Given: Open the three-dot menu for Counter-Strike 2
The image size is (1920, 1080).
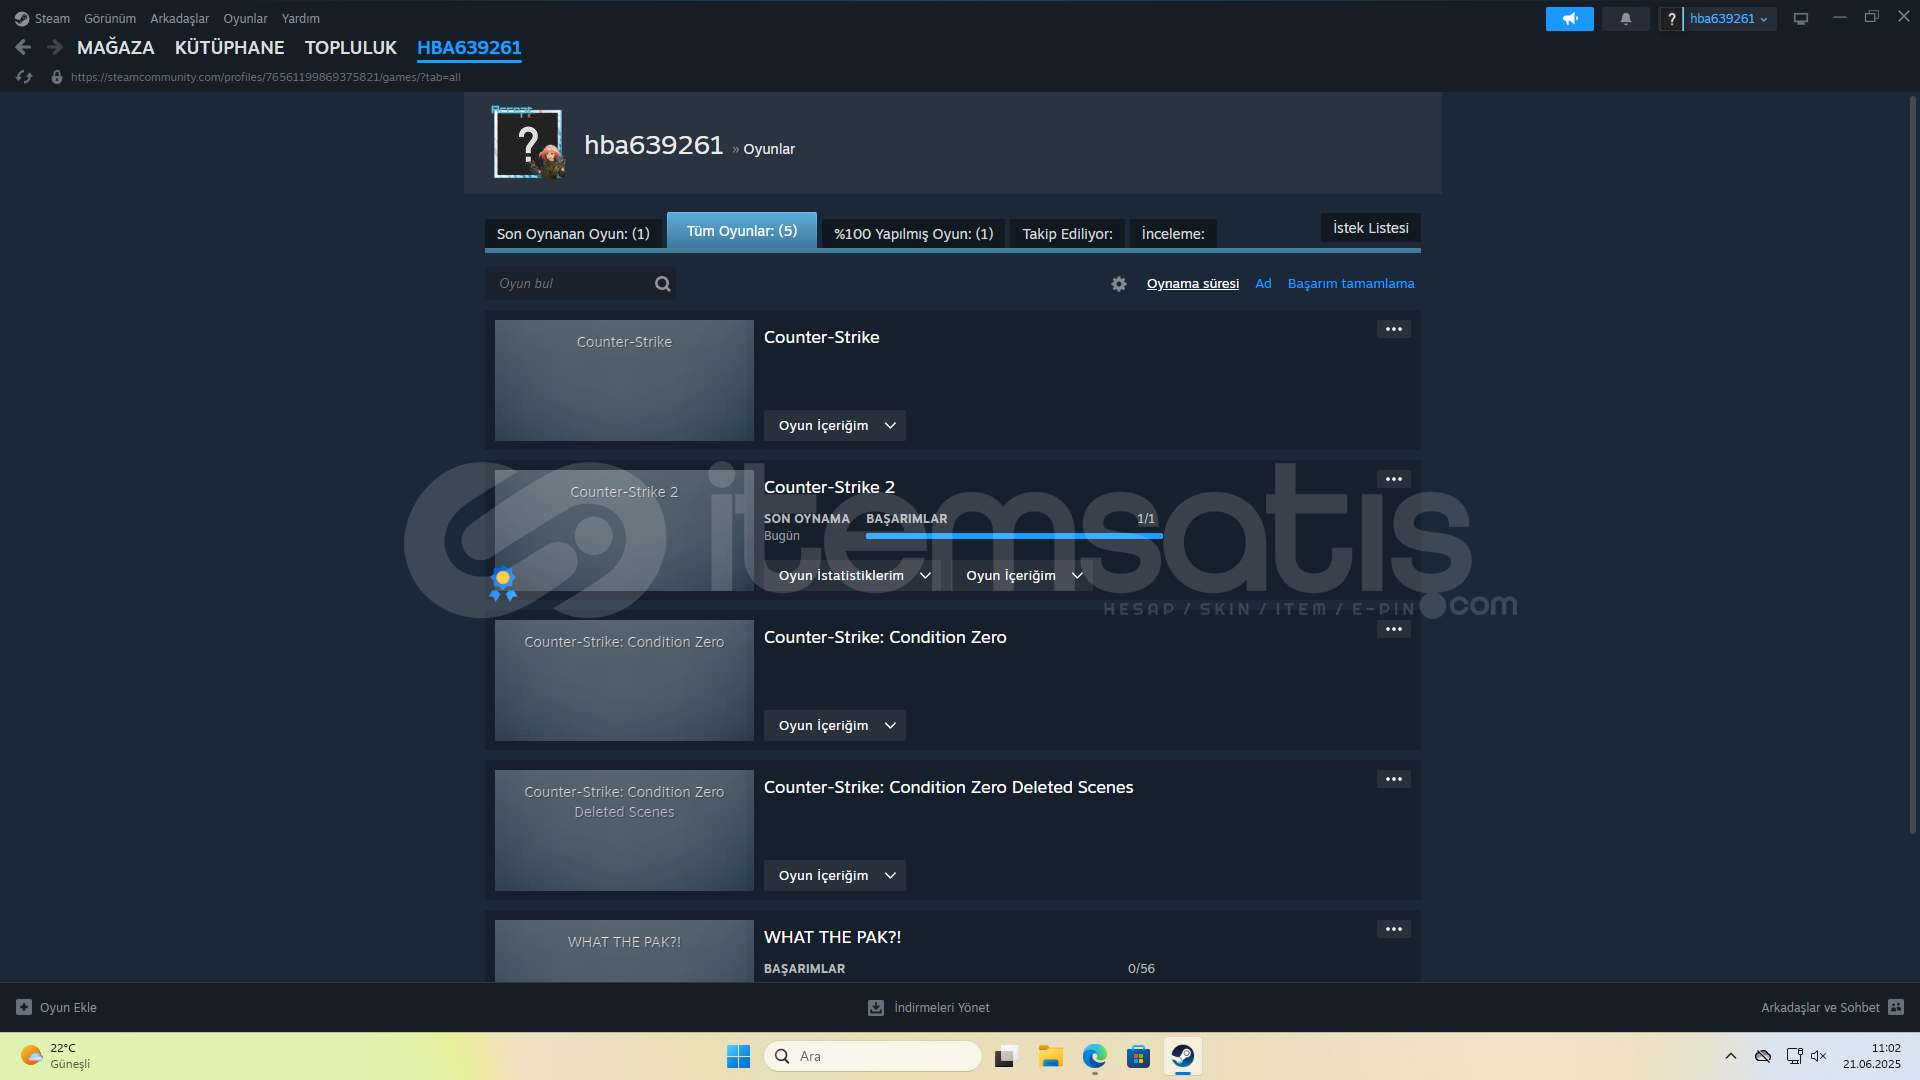Looking at the screenshot, I should pos(1394,479).
